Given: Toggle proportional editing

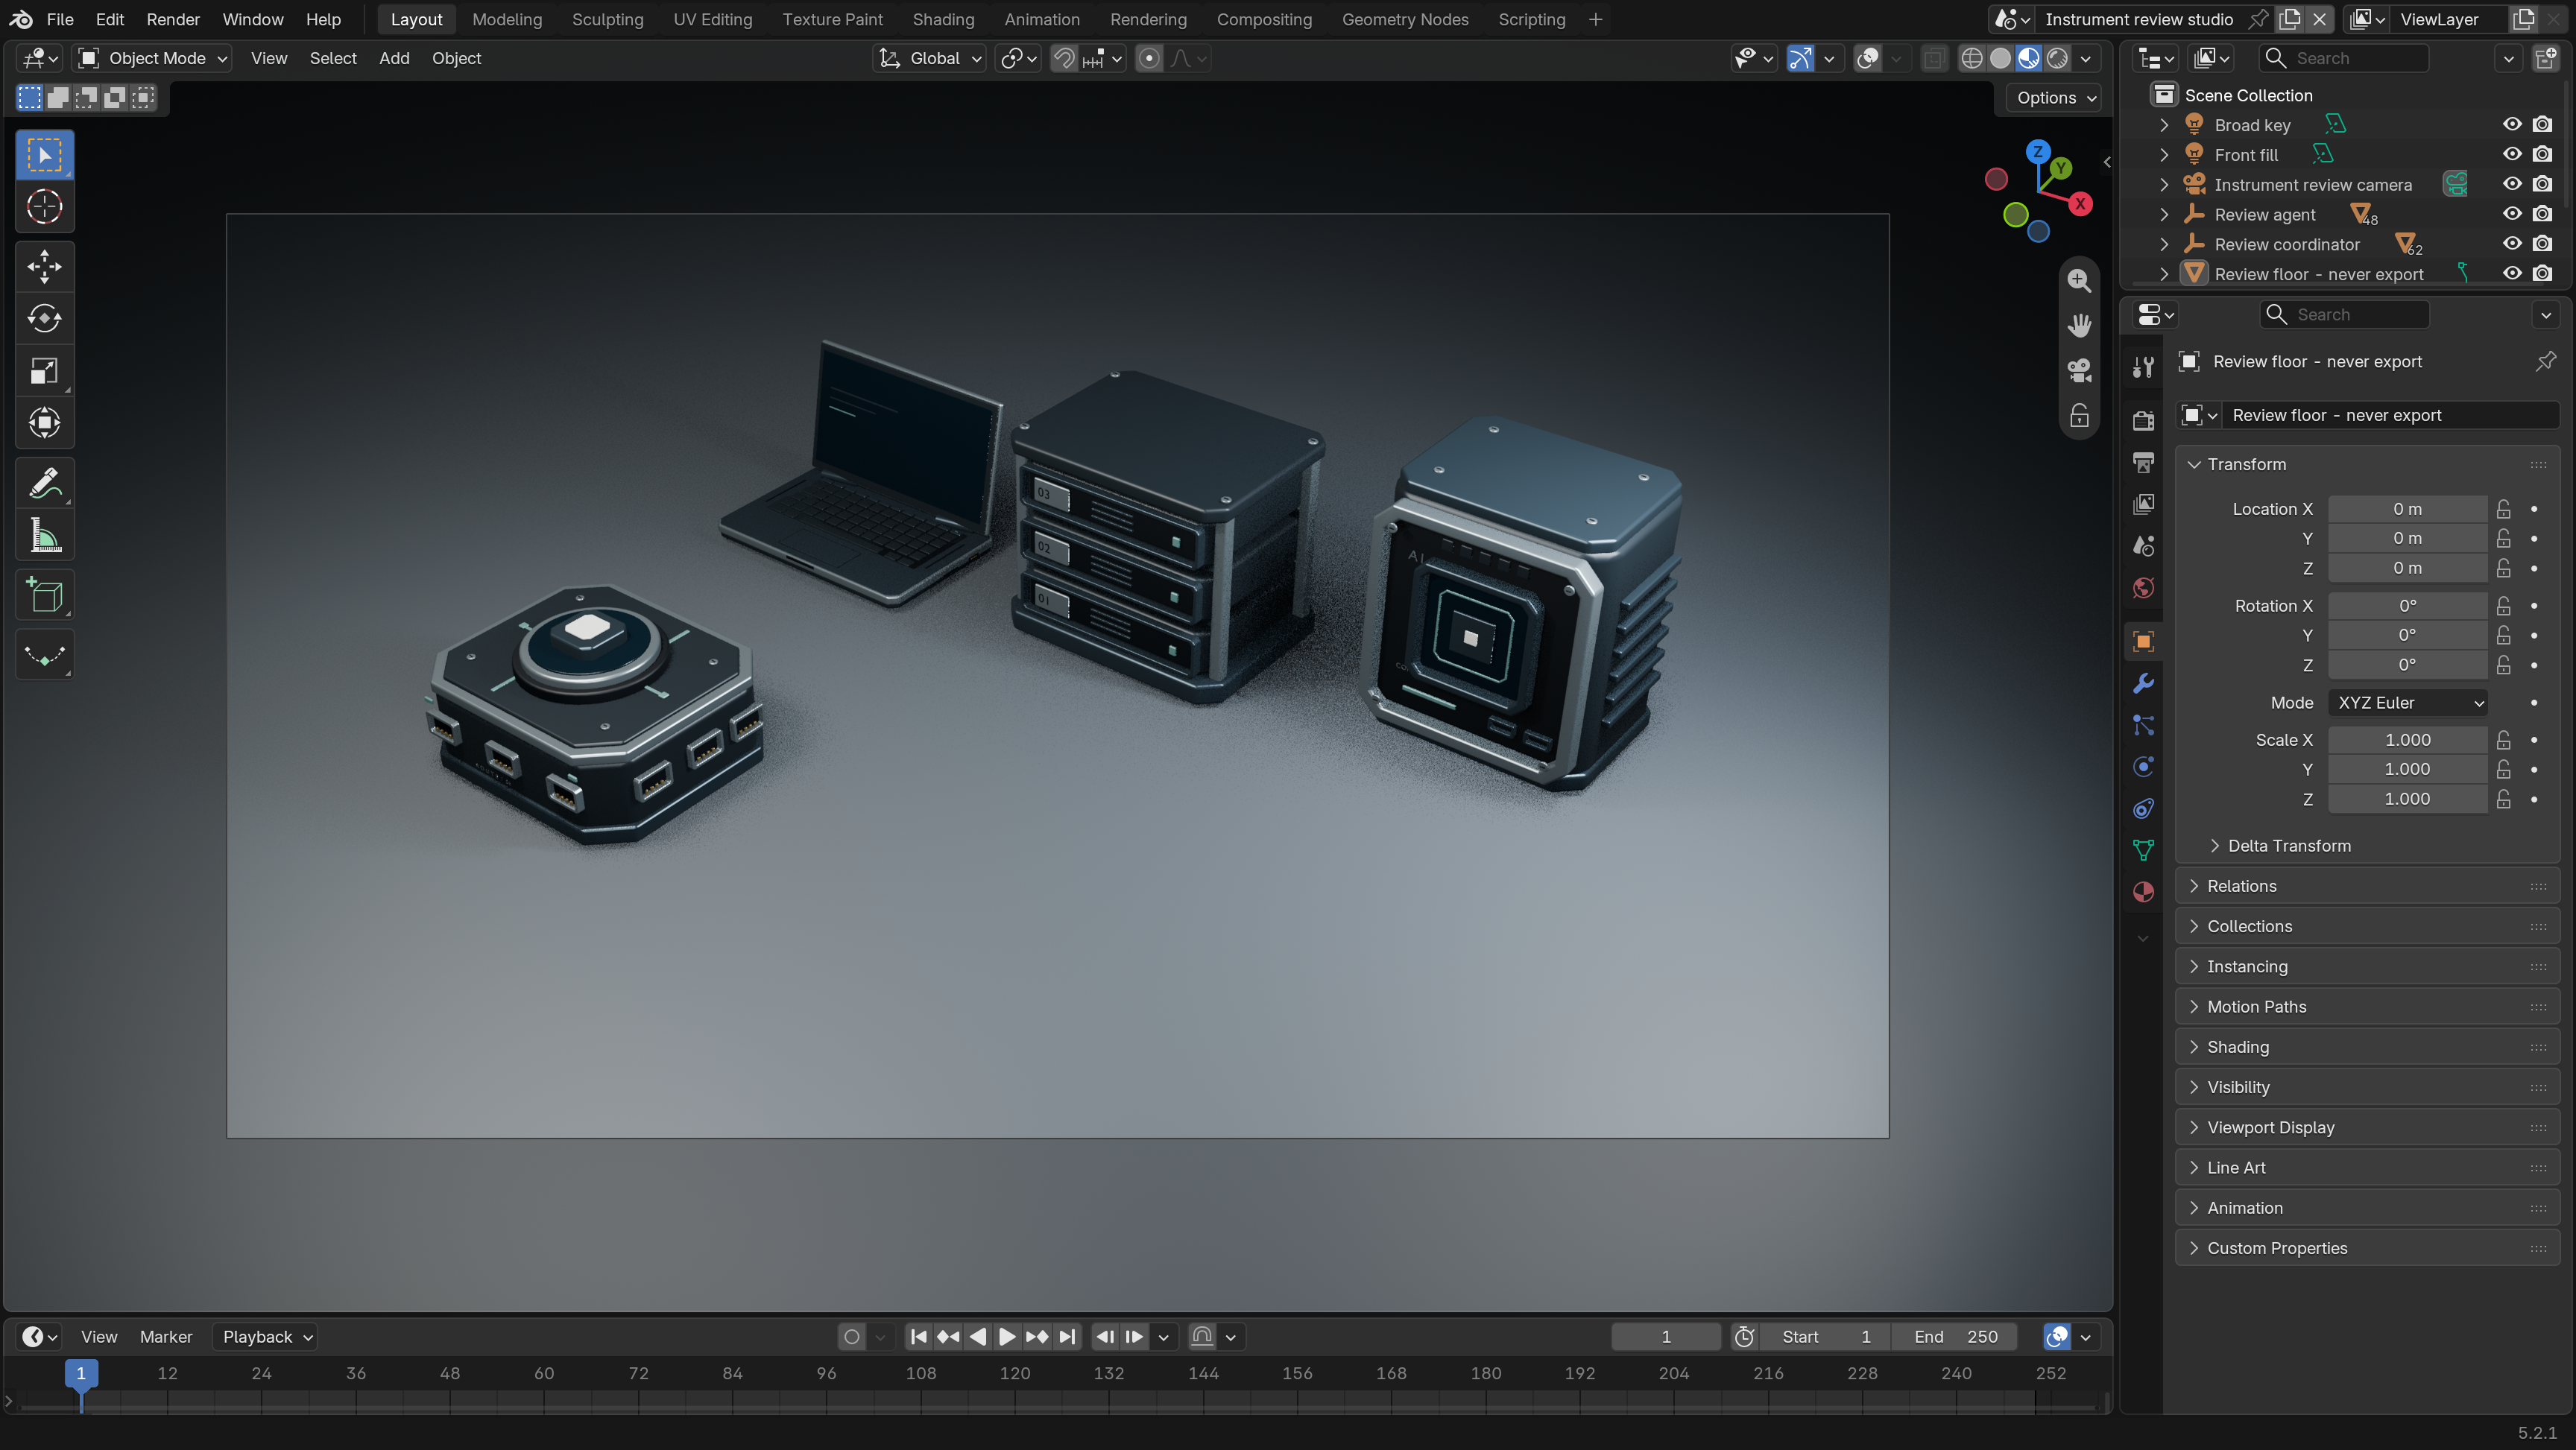Looking at the screenshot, I should (1149, 58).
